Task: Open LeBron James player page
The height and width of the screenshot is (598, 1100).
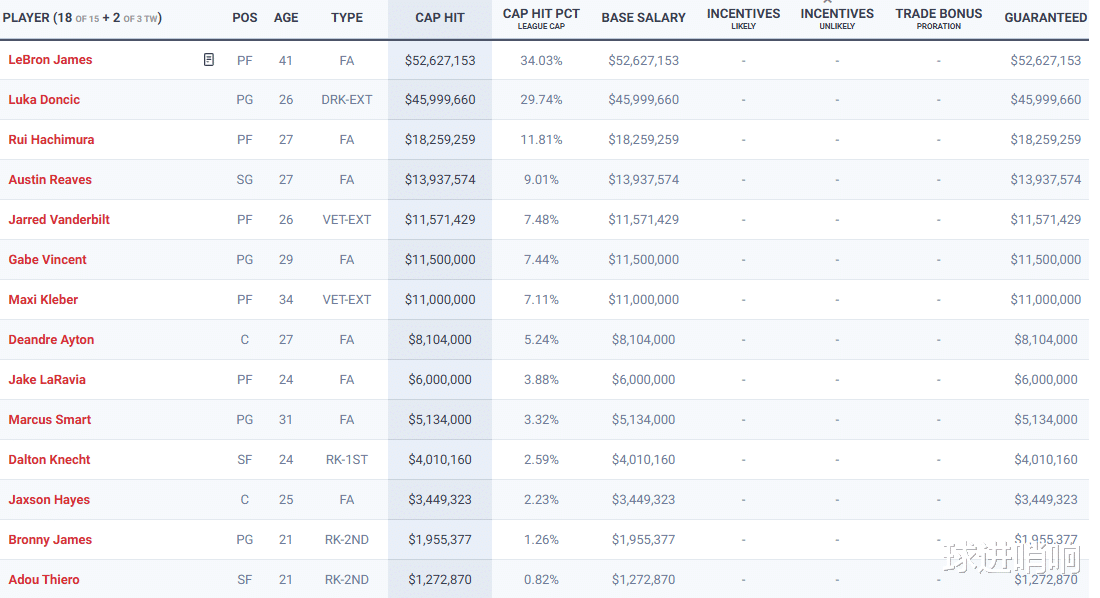Action: coord(50,60)
